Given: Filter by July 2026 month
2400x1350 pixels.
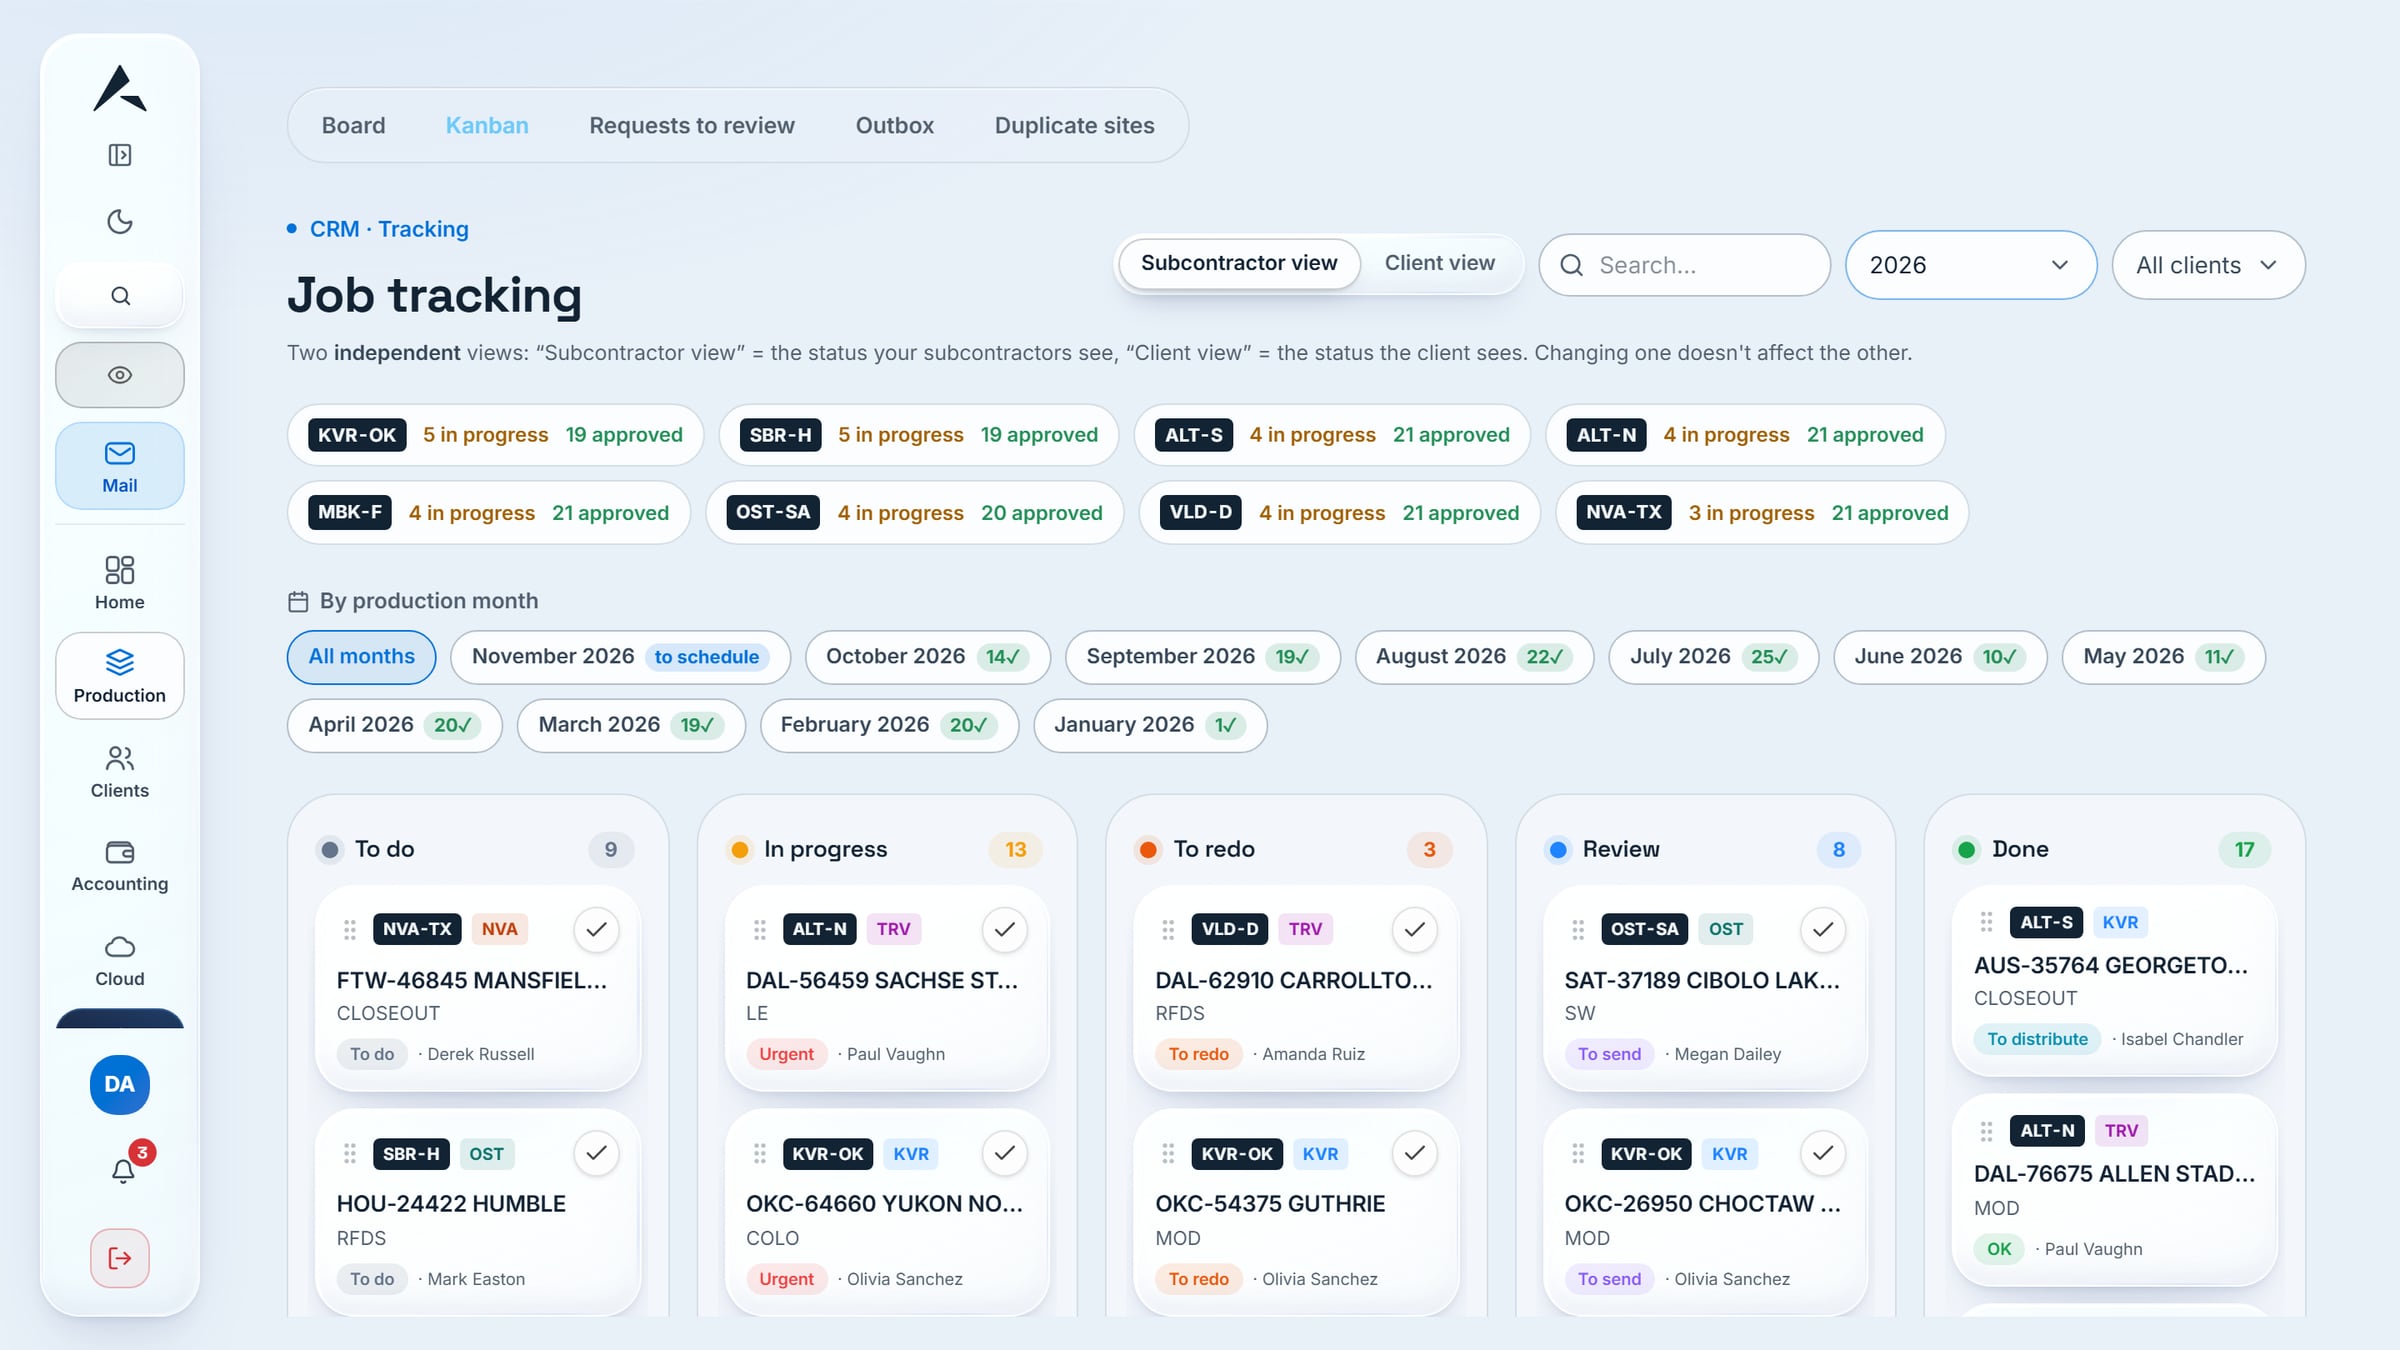Looking at the screenshot, I should tap(1713, 657).
